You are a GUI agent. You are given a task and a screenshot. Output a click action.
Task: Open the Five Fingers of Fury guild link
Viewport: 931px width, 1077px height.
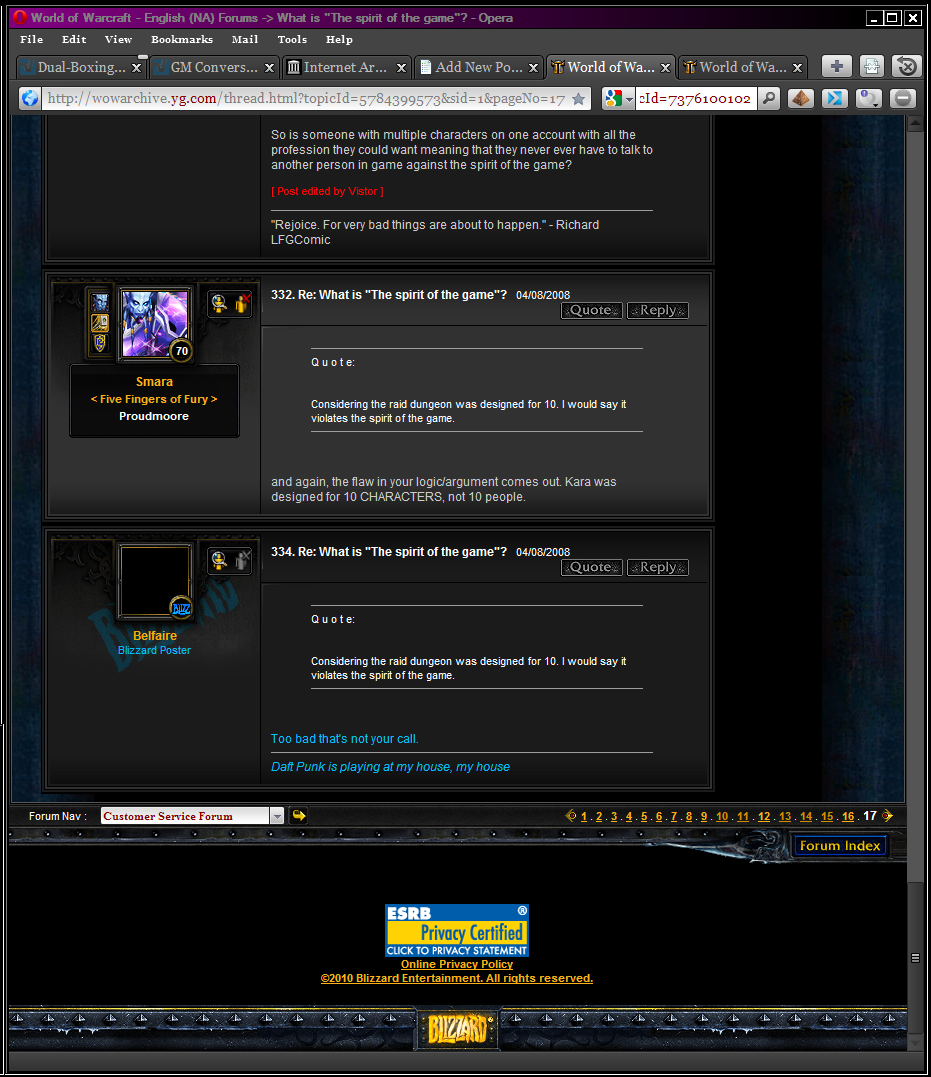pyautogui.click(x=154, y=399)
